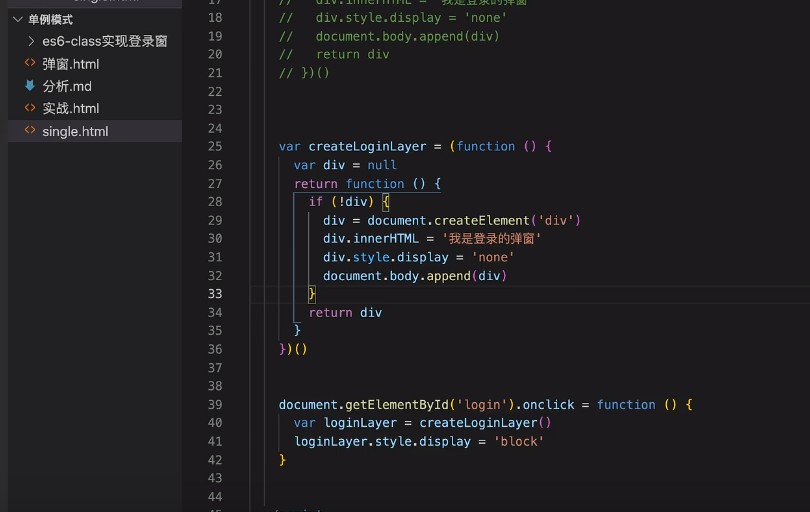Click the HTML icon beside 弹窗.html

pos(30,63)
